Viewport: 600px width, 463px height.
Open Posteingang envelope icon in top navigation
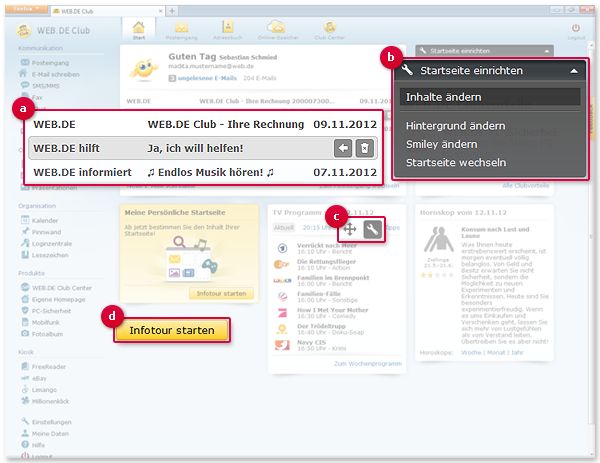(181, 28)
